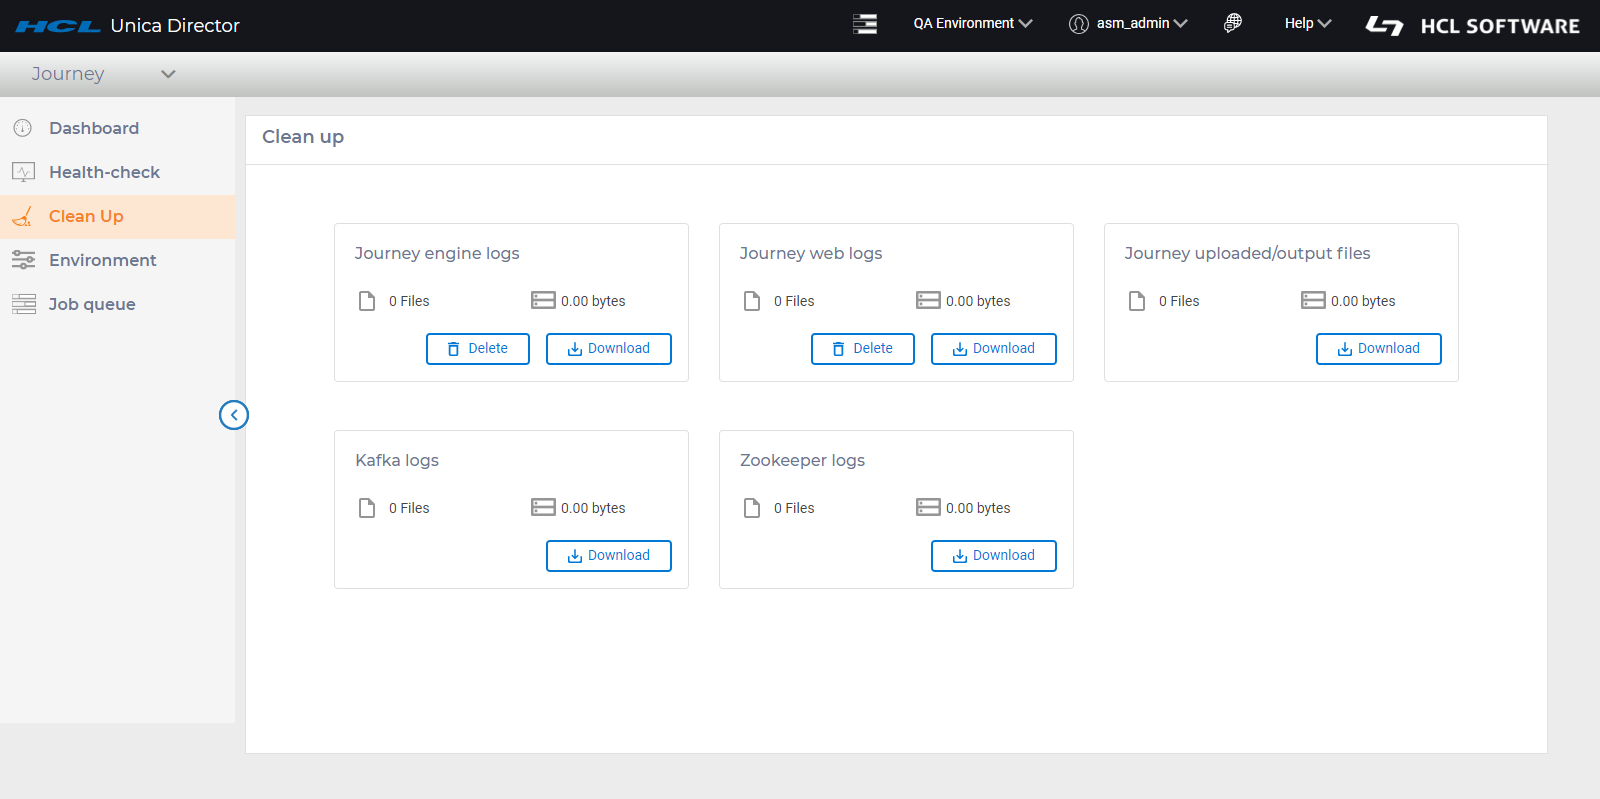Click the HCL Software logo

point(1472,26)
